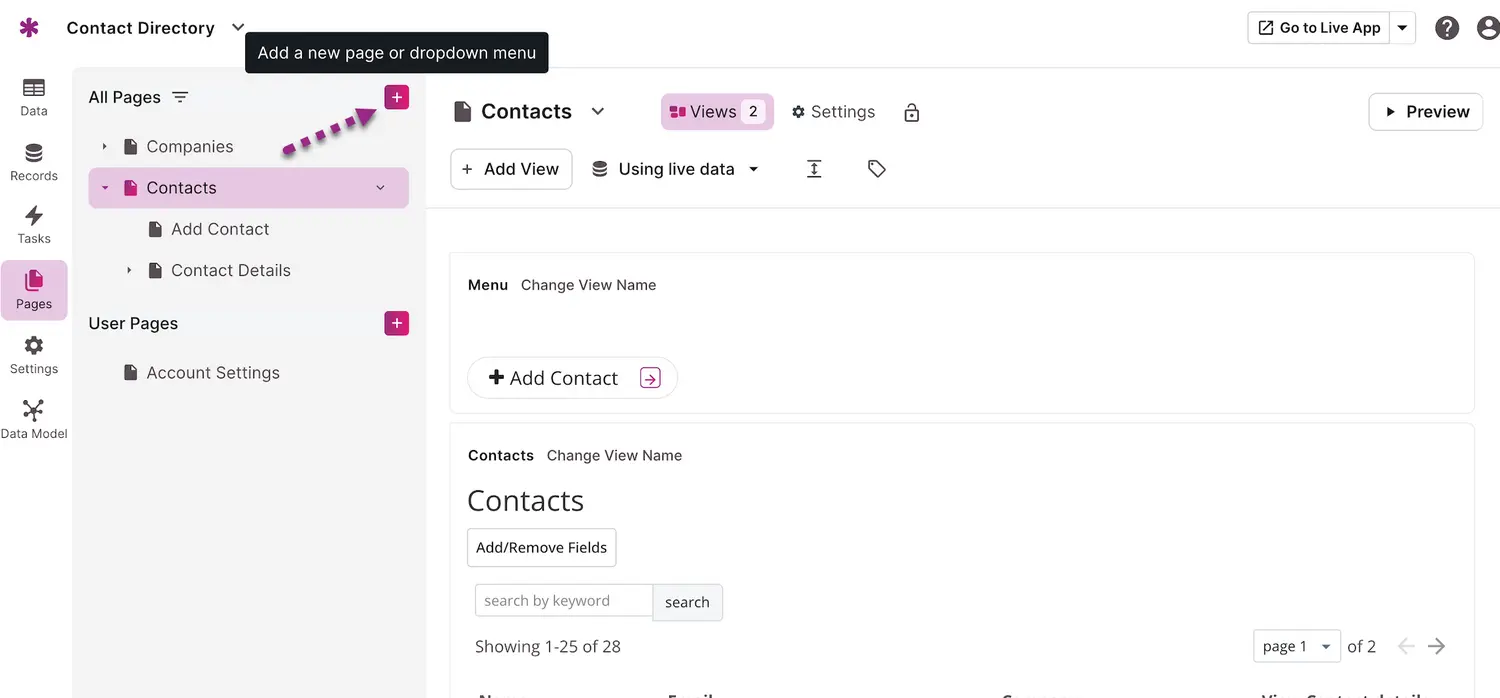Expand the Companies page tree
Image resolution: width=1500 pixels, height=698 pixels.
104,147
